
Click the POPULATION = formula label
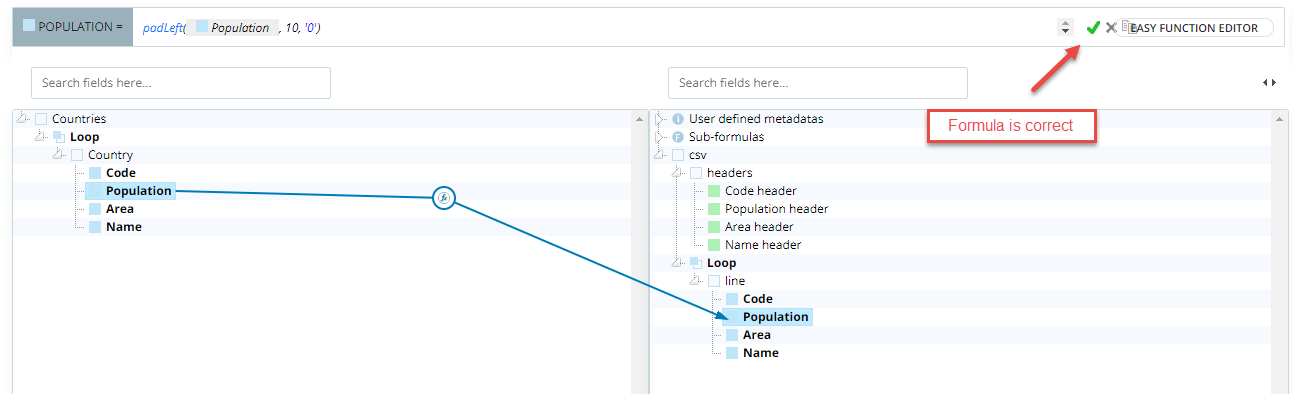(x=72, y=27)
